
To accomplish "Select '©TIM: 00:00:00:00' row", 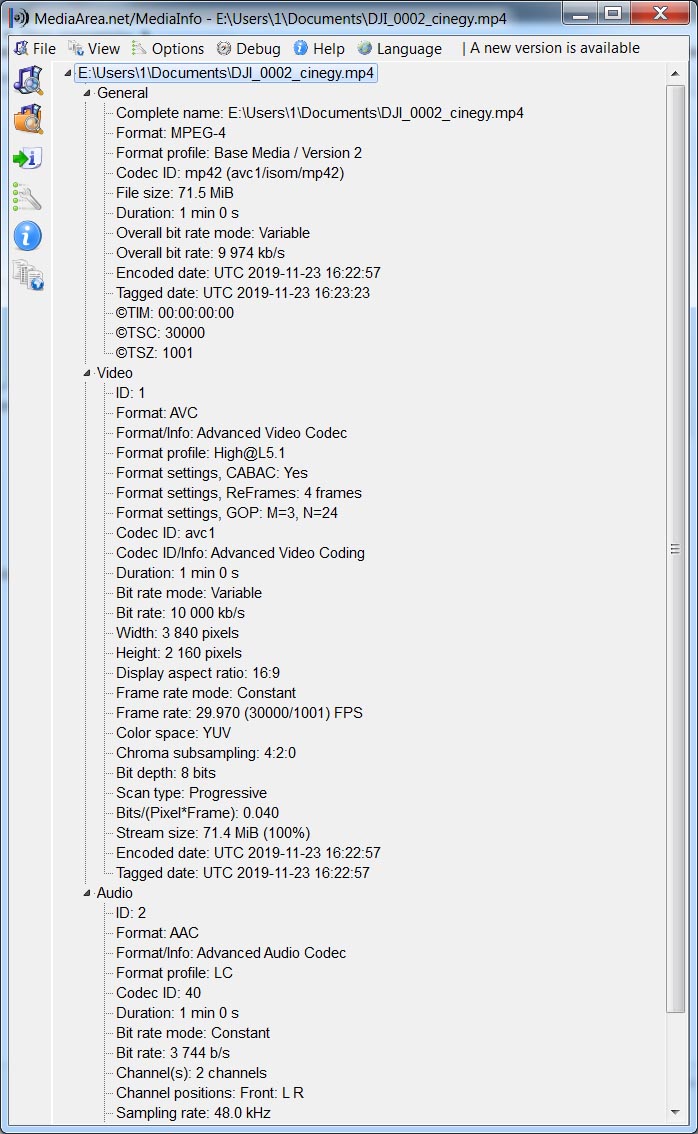I will (x=175, y=313).
